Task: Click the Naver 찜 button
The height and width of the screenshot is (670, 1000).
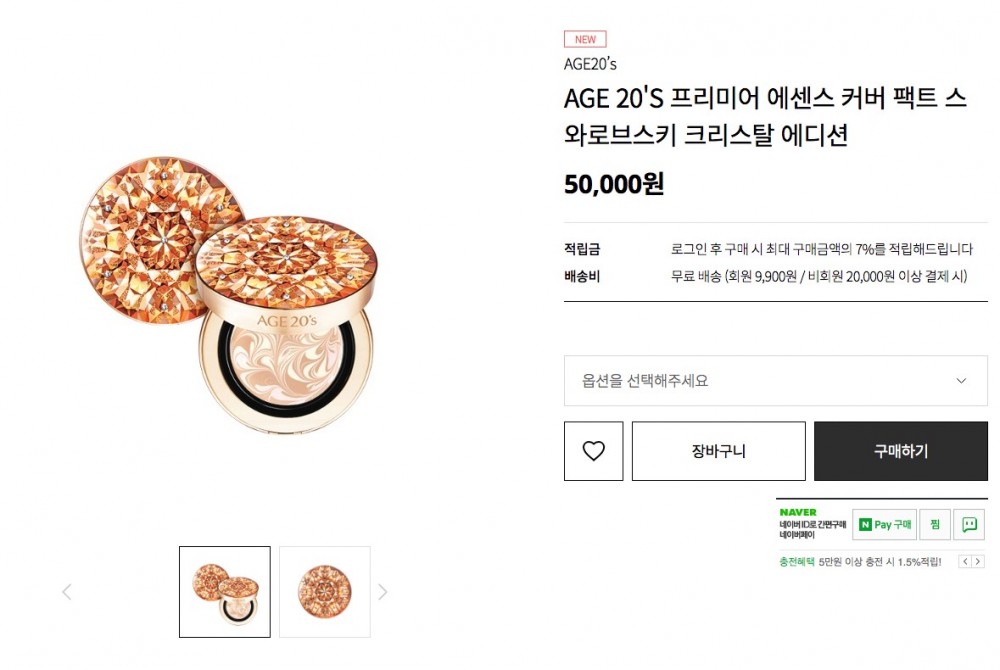Action: point(935,524)
